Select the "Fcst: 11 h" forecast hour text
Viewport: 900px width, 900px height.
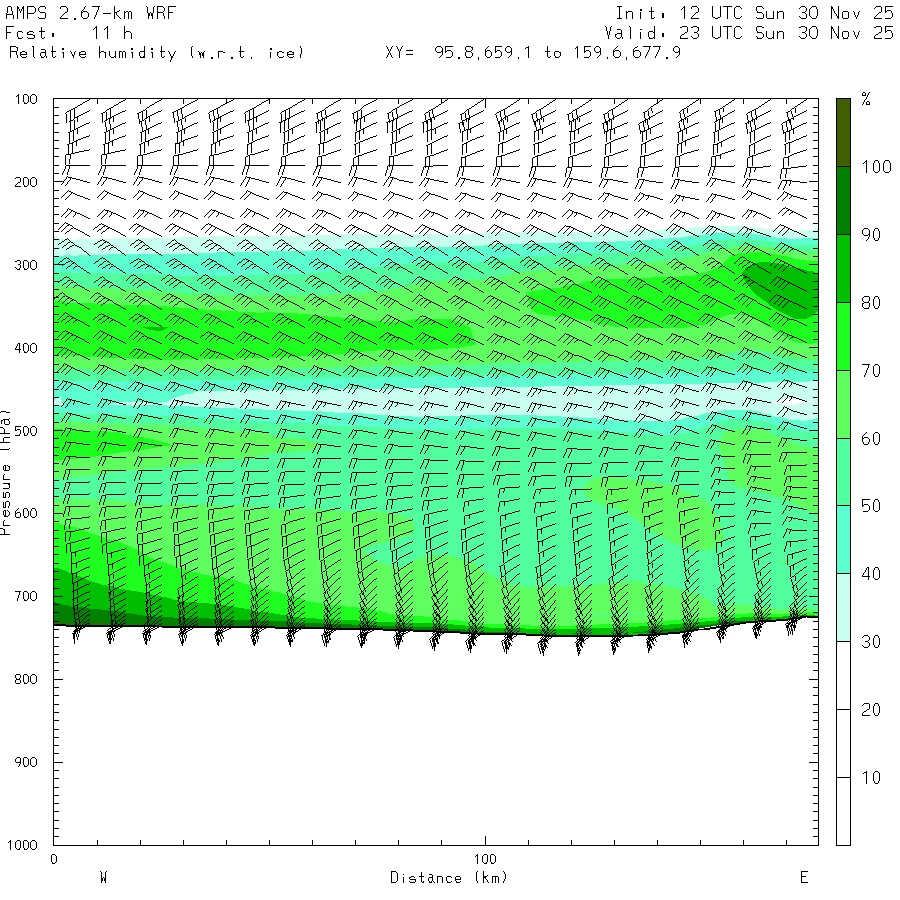[x=69, y=33]
